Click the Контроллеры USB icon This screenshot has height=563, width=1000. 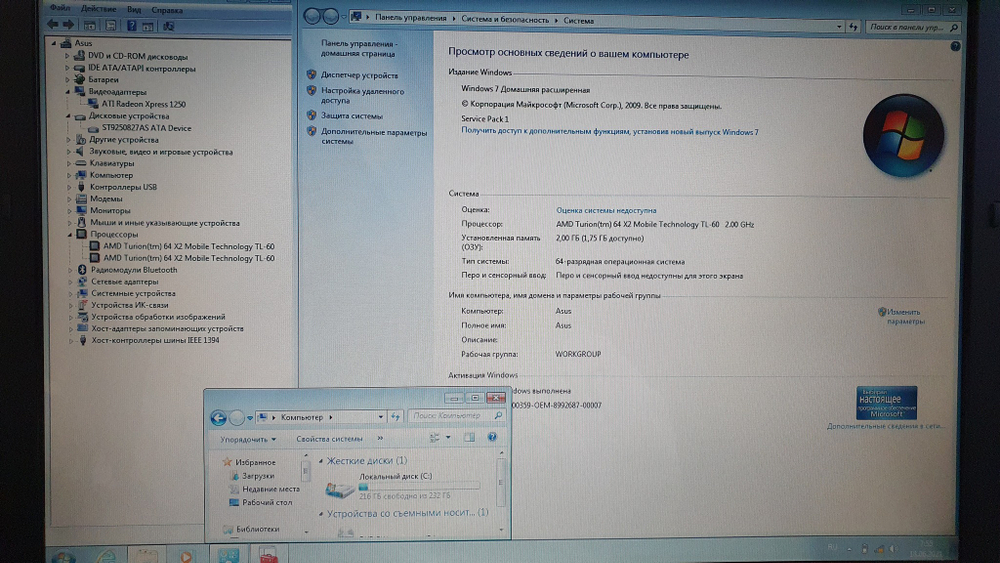point(81,187)
